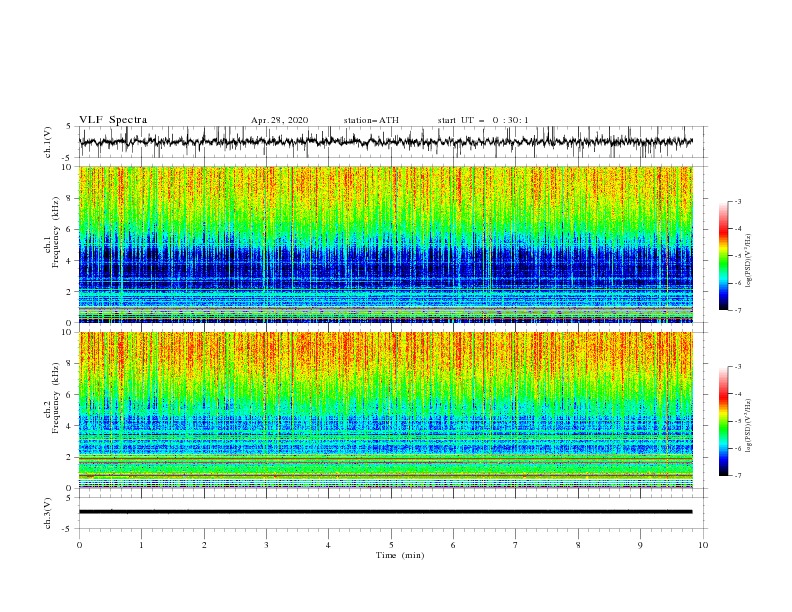Select the date text "Apr. 28, 2020"

[x=279, y=120]
